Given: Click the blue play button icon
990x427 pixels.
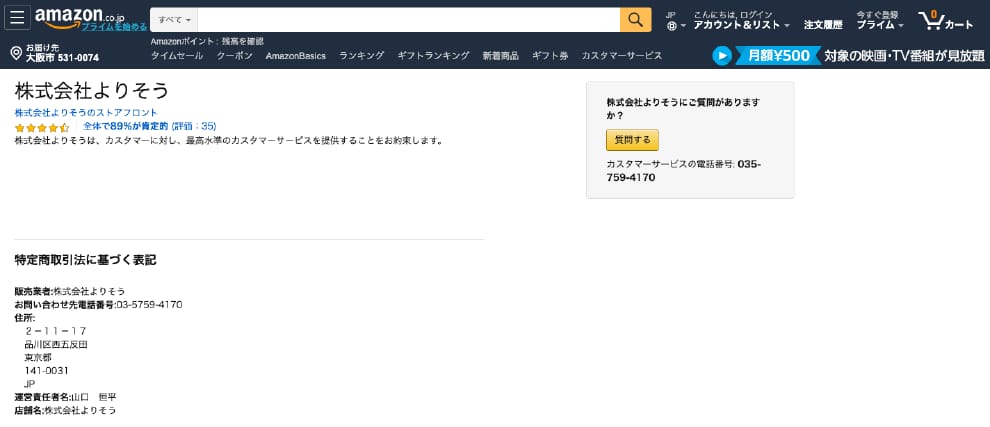Looking at the screenshot, I should pos(722,56).
